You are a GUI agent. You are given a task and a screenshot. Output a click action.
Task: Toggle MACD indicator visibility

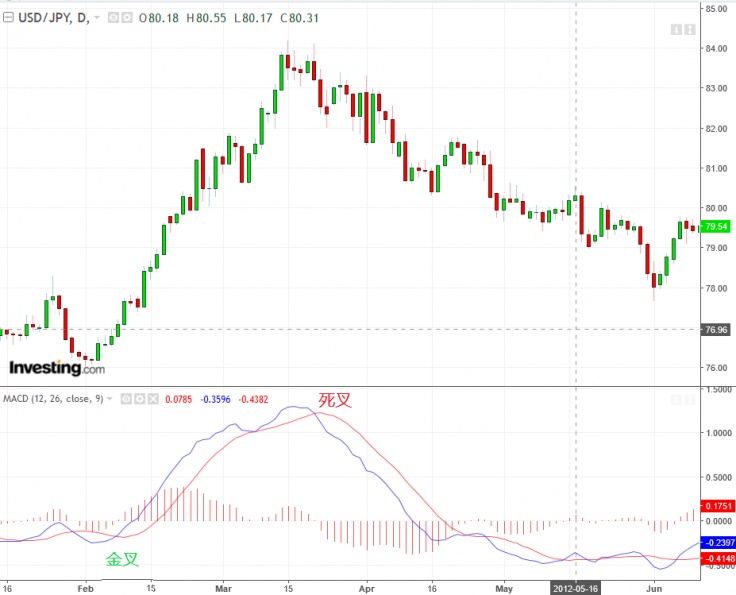click(127, 398)
